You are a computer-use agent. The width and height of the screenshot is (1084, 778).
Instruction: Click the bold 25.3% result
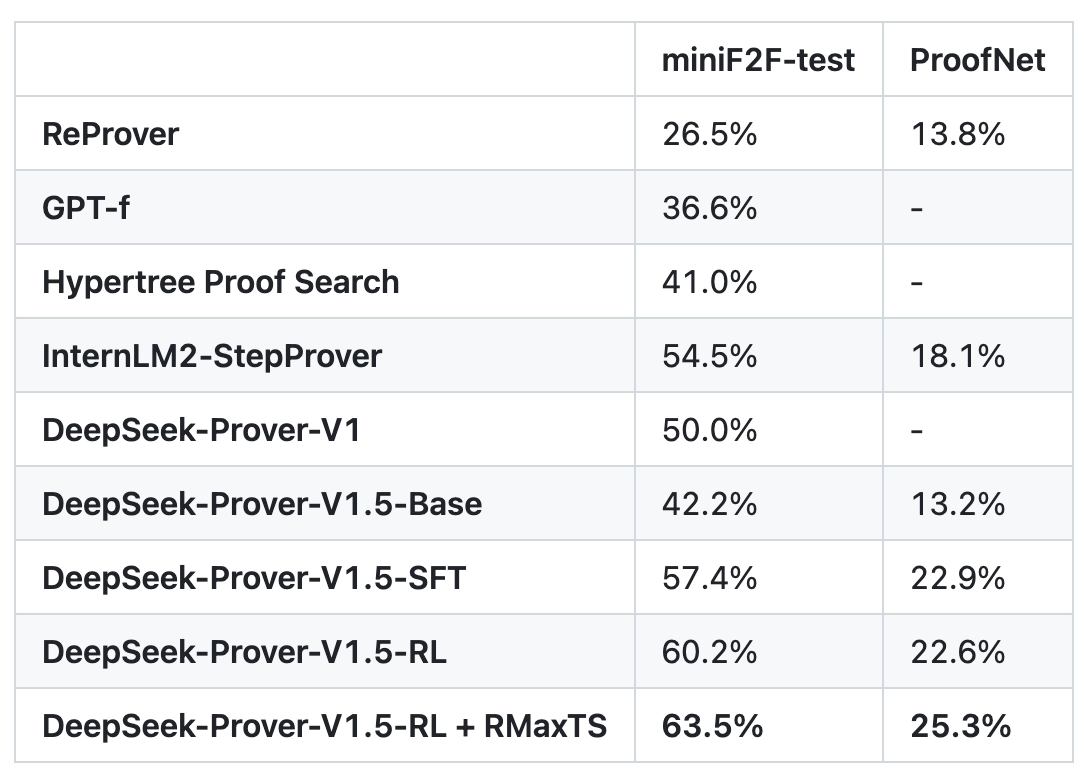coord(960,726)
